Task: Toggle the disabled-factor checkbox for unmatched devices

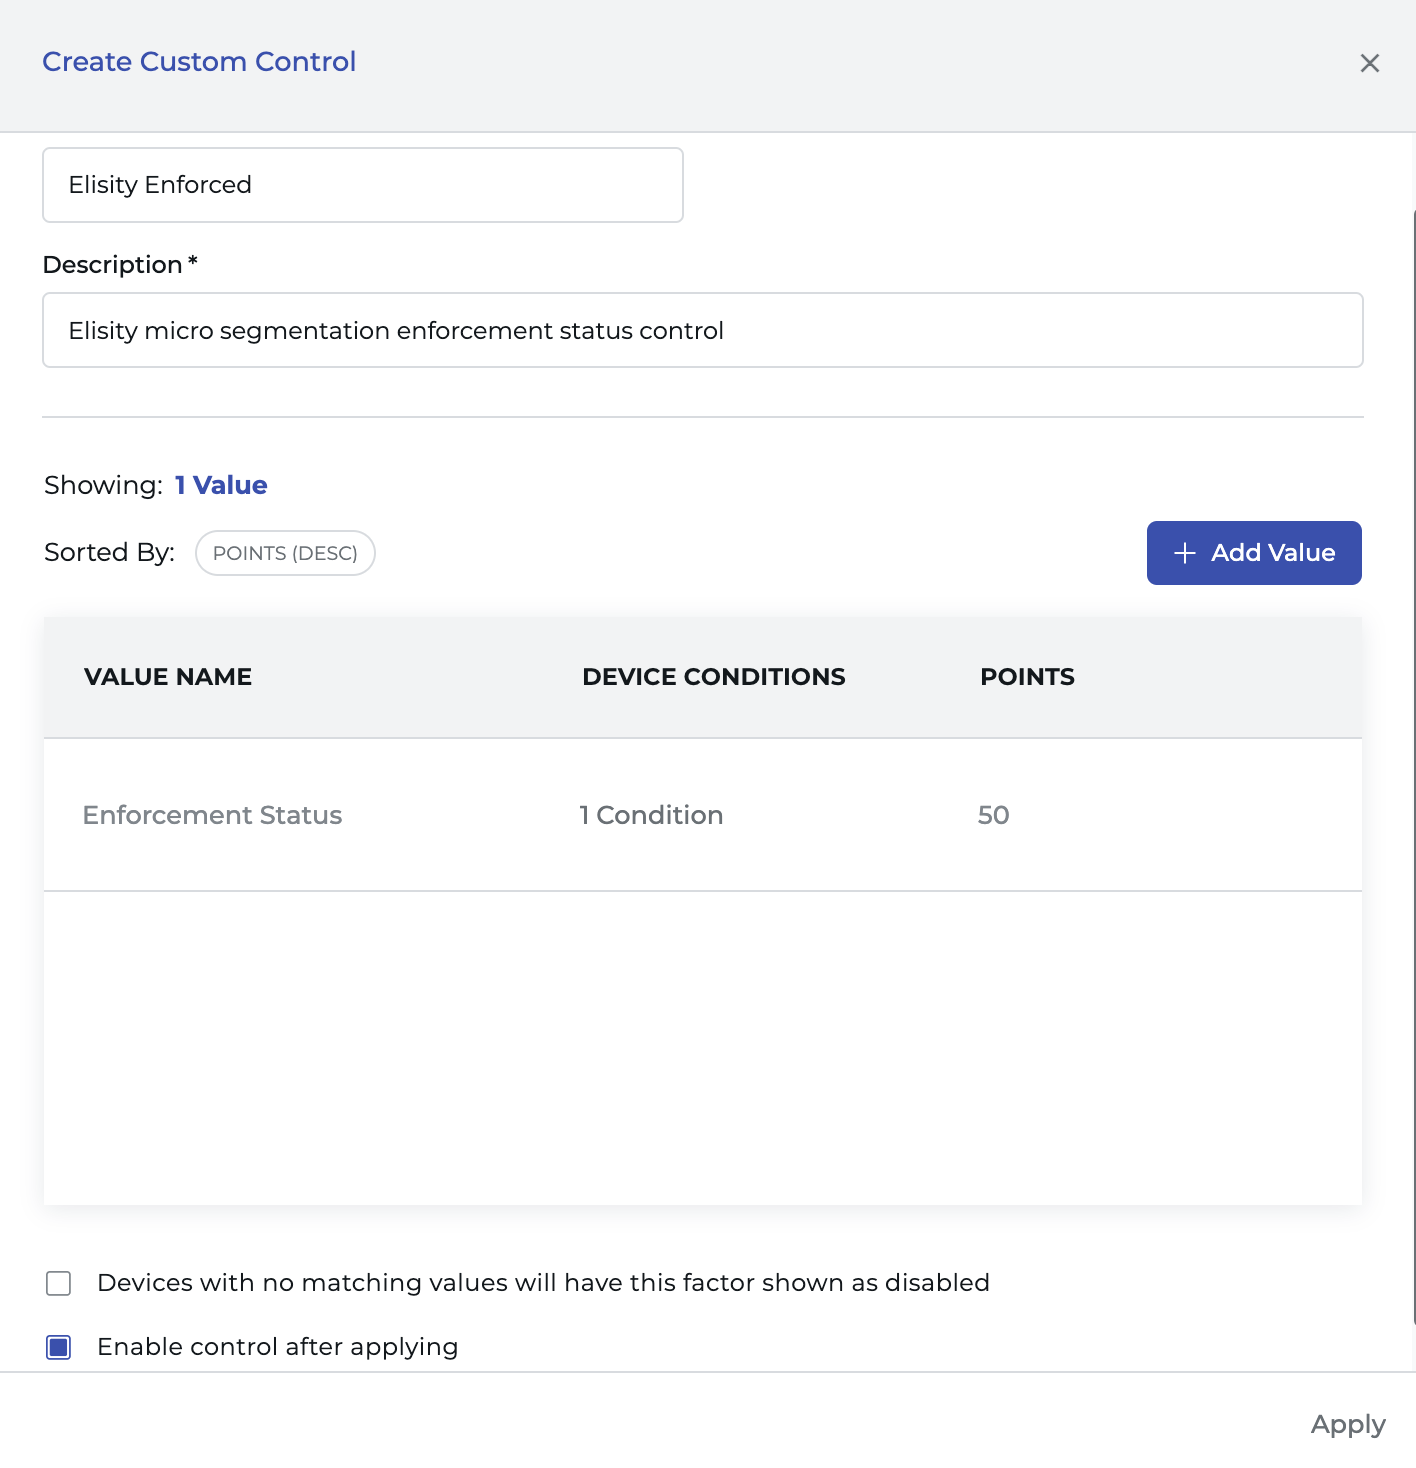Action: pos(59,1283)
